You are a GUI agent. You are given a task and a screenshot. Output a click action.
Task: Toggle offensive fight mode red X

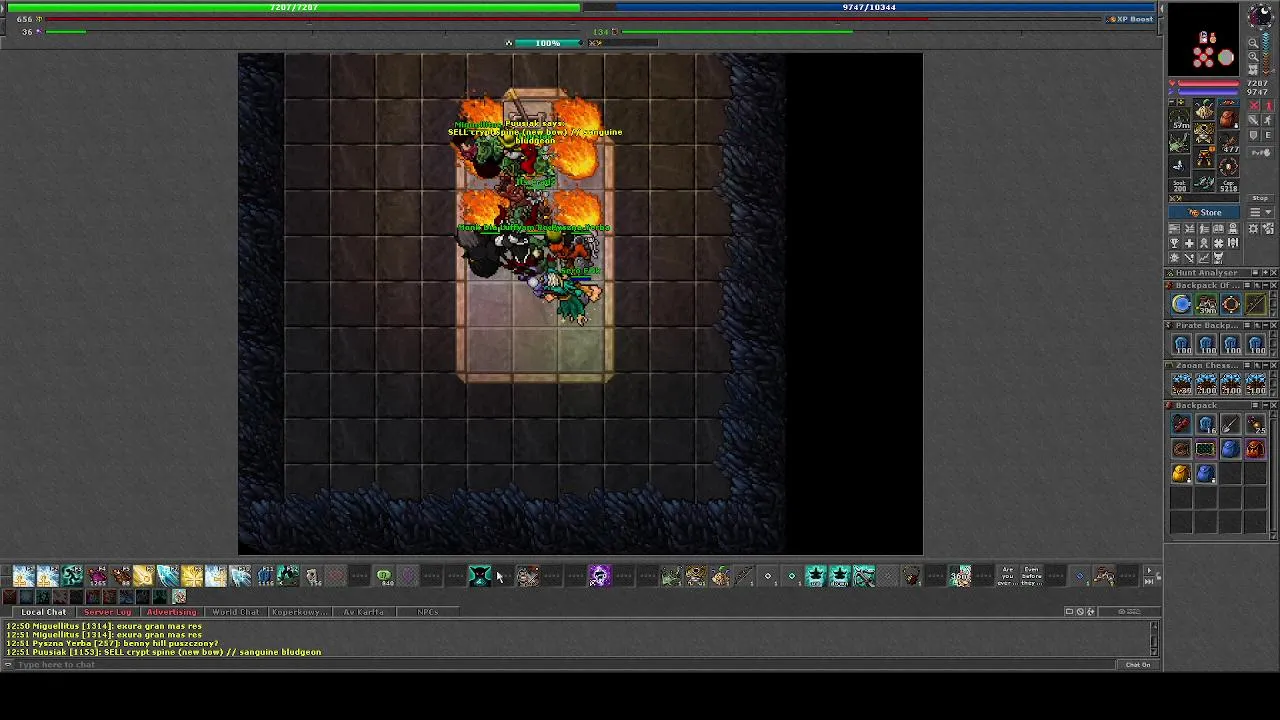1253,106
